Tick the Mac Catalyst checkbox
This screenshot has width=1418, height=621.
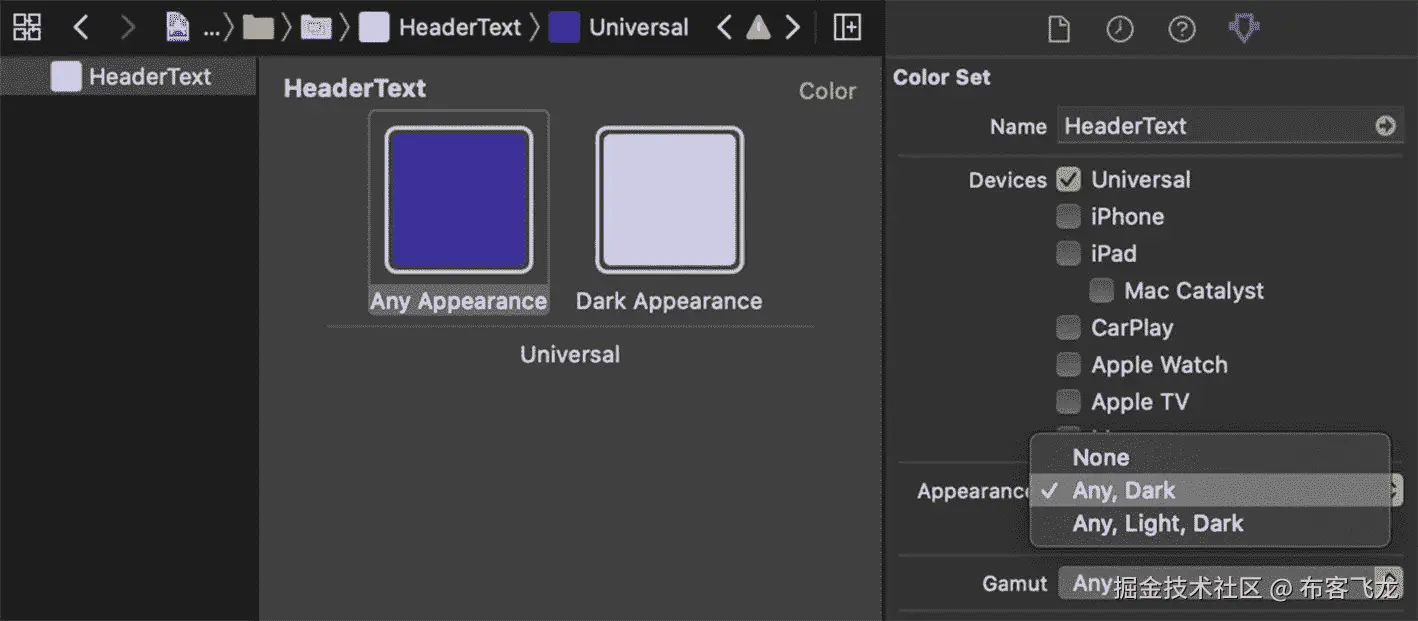1102,291
